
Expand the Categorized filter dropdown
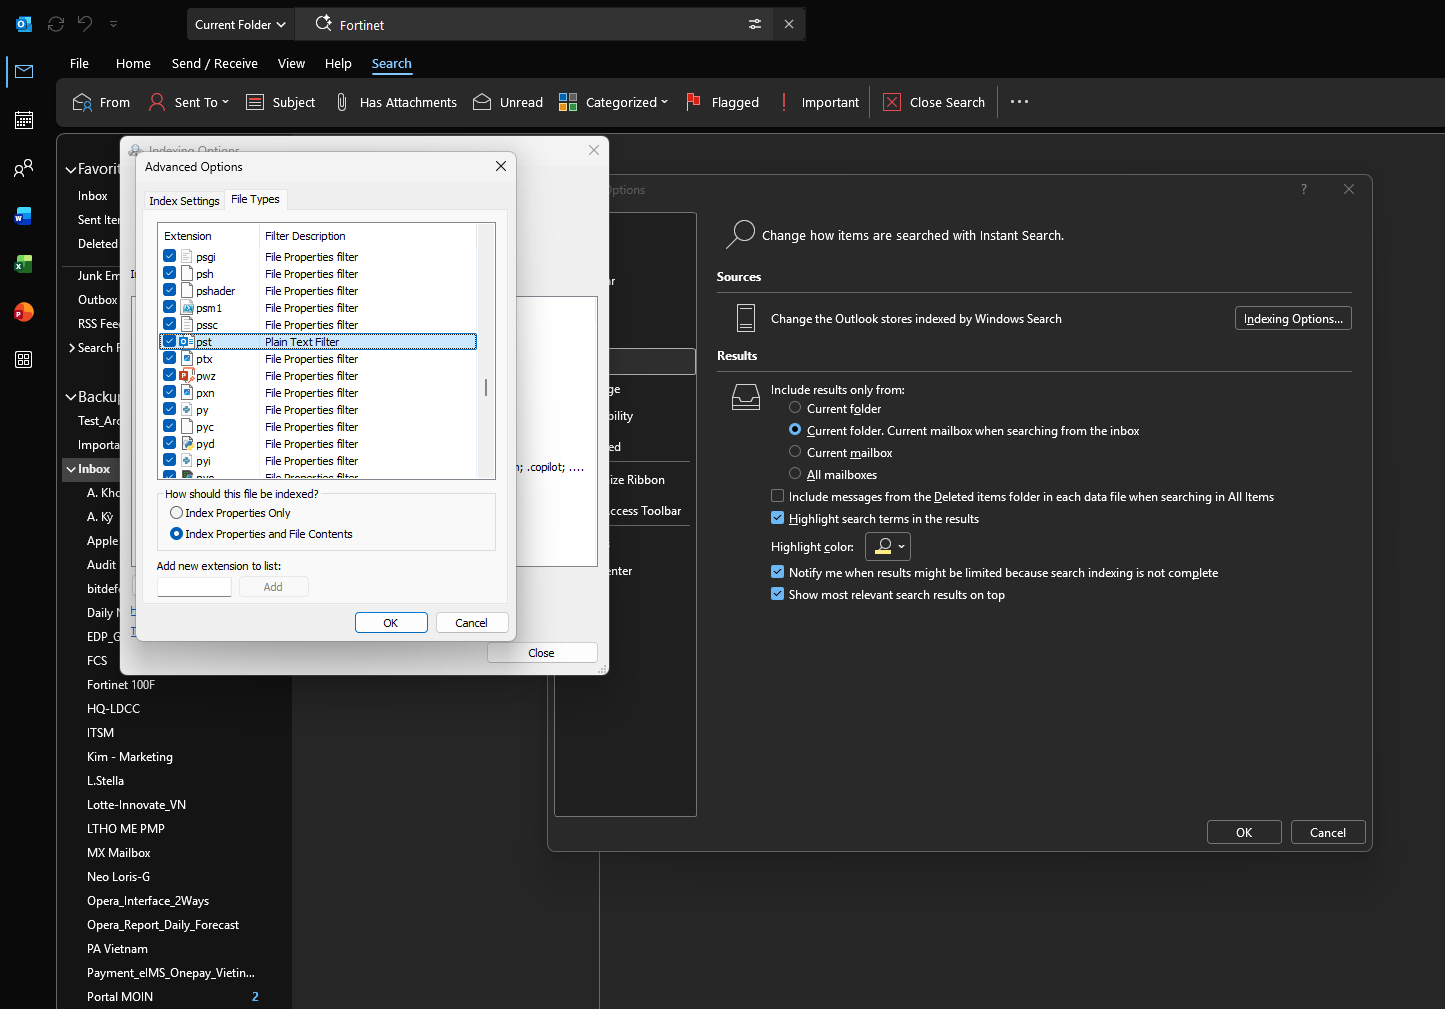tap(613, 102)
